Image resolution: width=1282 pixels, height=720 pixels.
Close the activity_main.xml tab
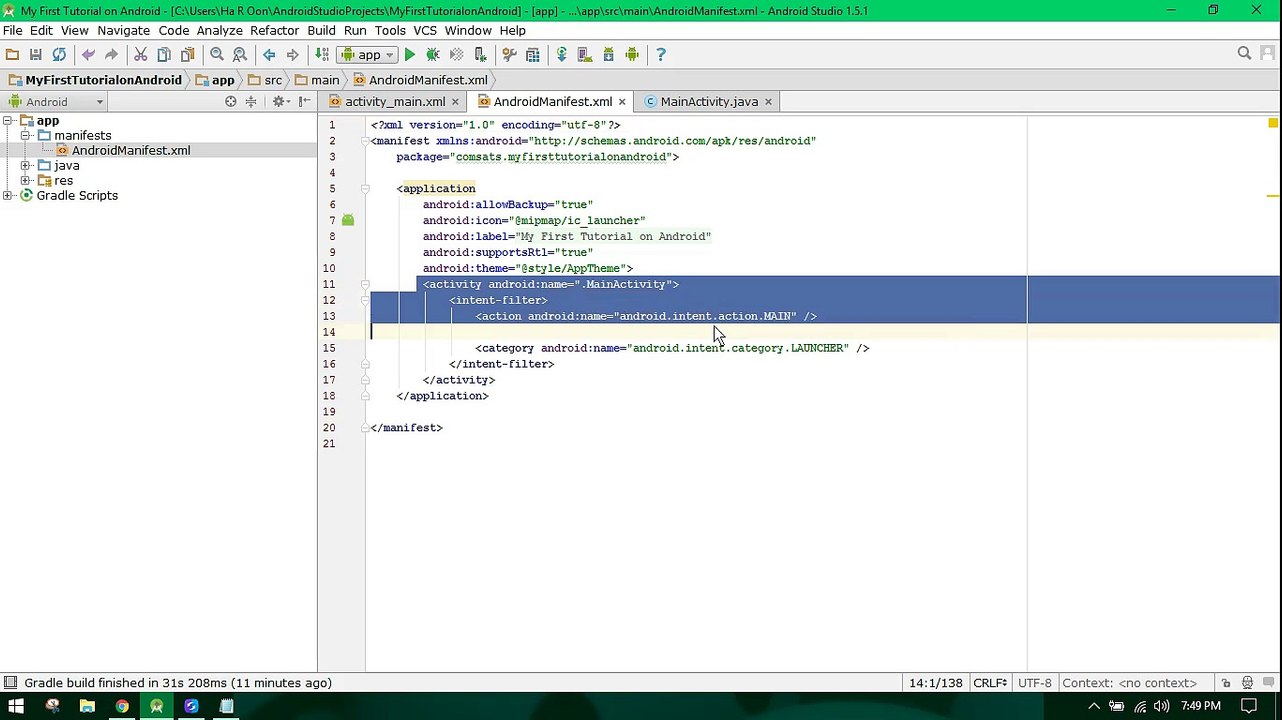(455, 102)
